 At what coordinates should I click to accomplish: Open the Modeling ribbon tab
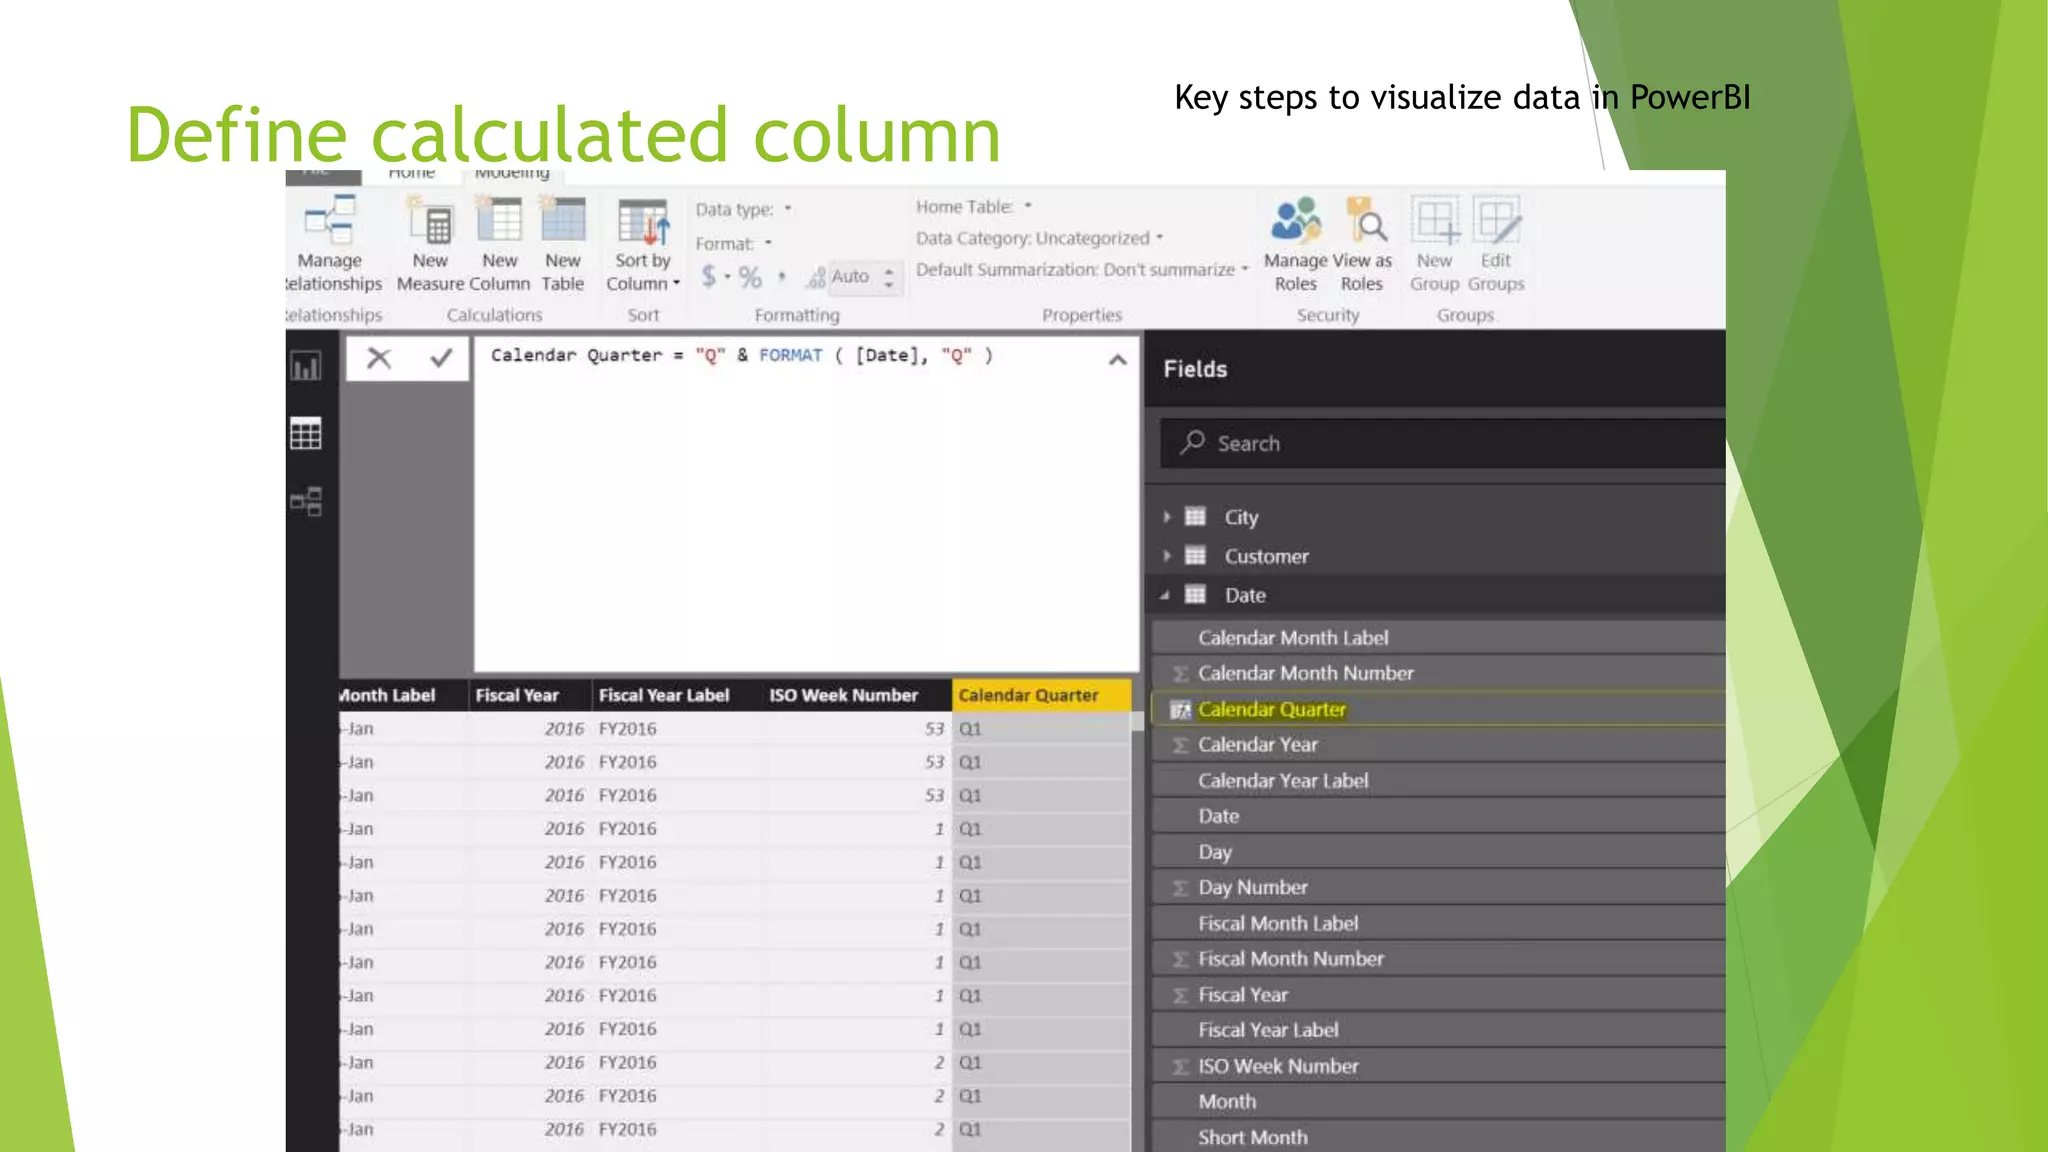coord(512,175)
